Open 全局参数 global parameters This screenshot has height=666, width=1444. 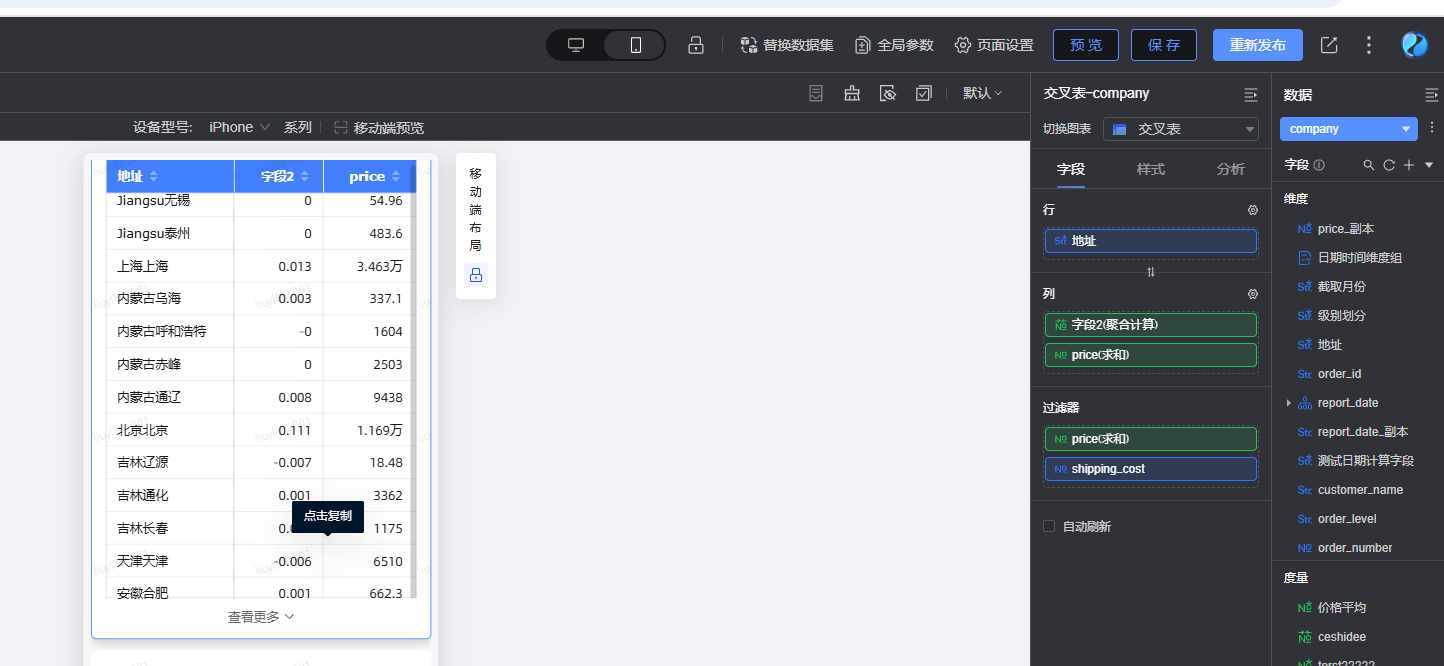894,45
